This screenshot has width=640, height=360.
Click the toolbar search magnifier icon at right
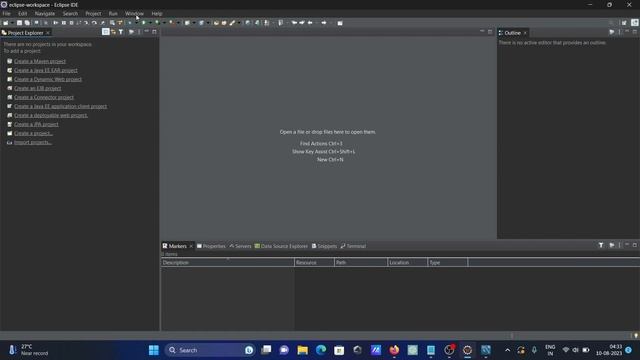(611, 23)
